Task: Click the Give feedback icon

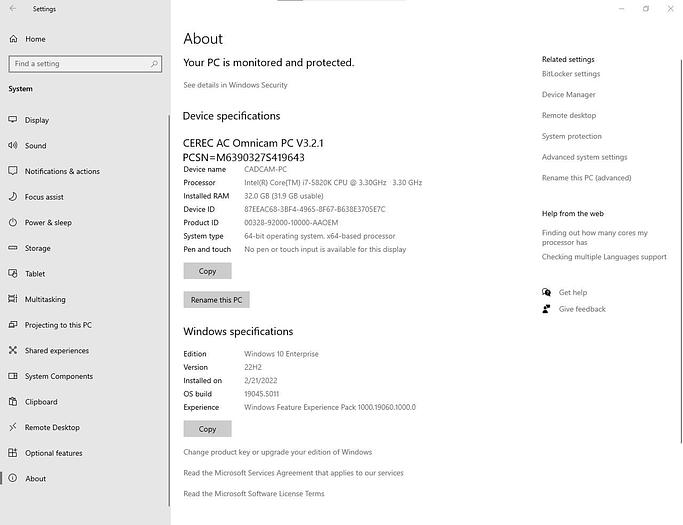Action: click(546, 309)
